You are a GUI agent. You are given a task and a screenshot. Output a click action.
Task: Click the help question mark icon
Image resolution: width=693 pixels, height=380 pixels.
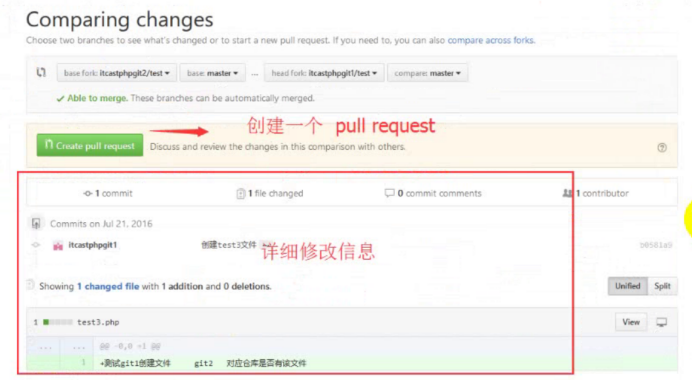pos(662,148)
